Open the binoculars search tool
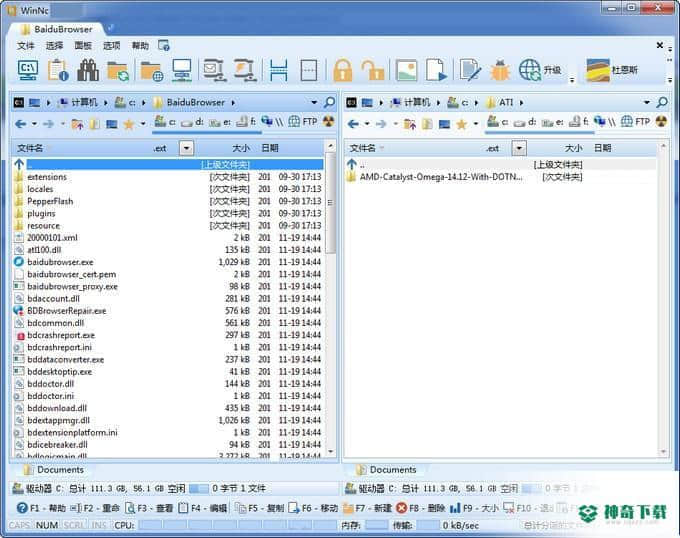This screenshot has height=538, width=680. tap(88, 70)
